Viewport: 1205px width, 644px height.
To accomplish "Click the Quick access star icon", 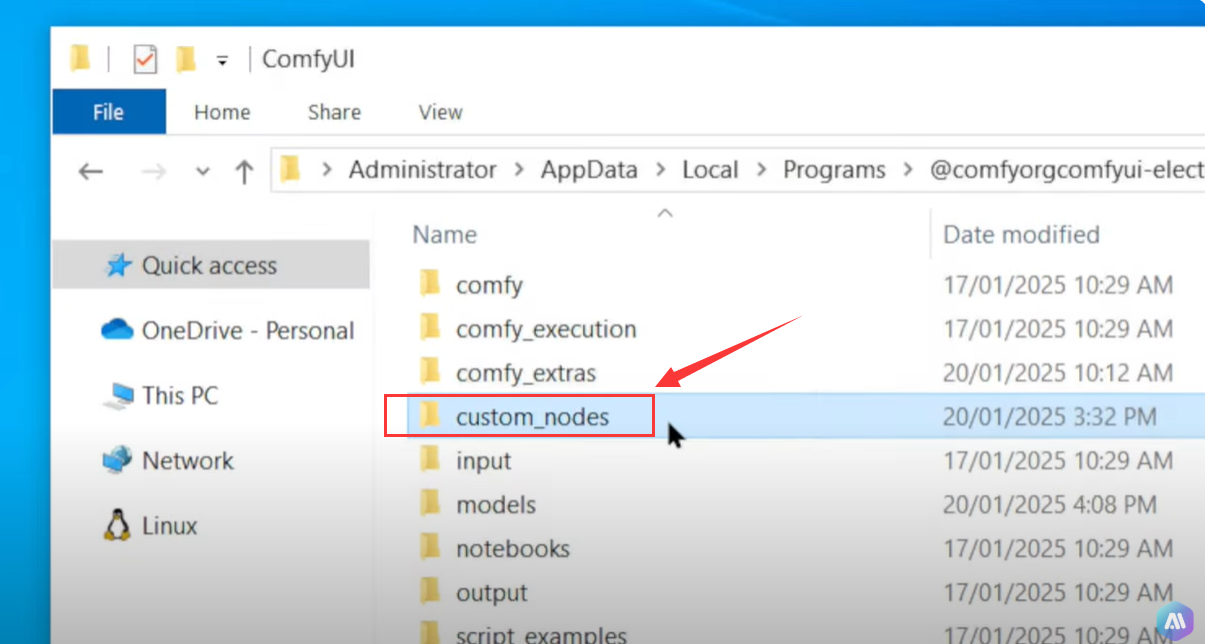I will (x=119, y=266).
